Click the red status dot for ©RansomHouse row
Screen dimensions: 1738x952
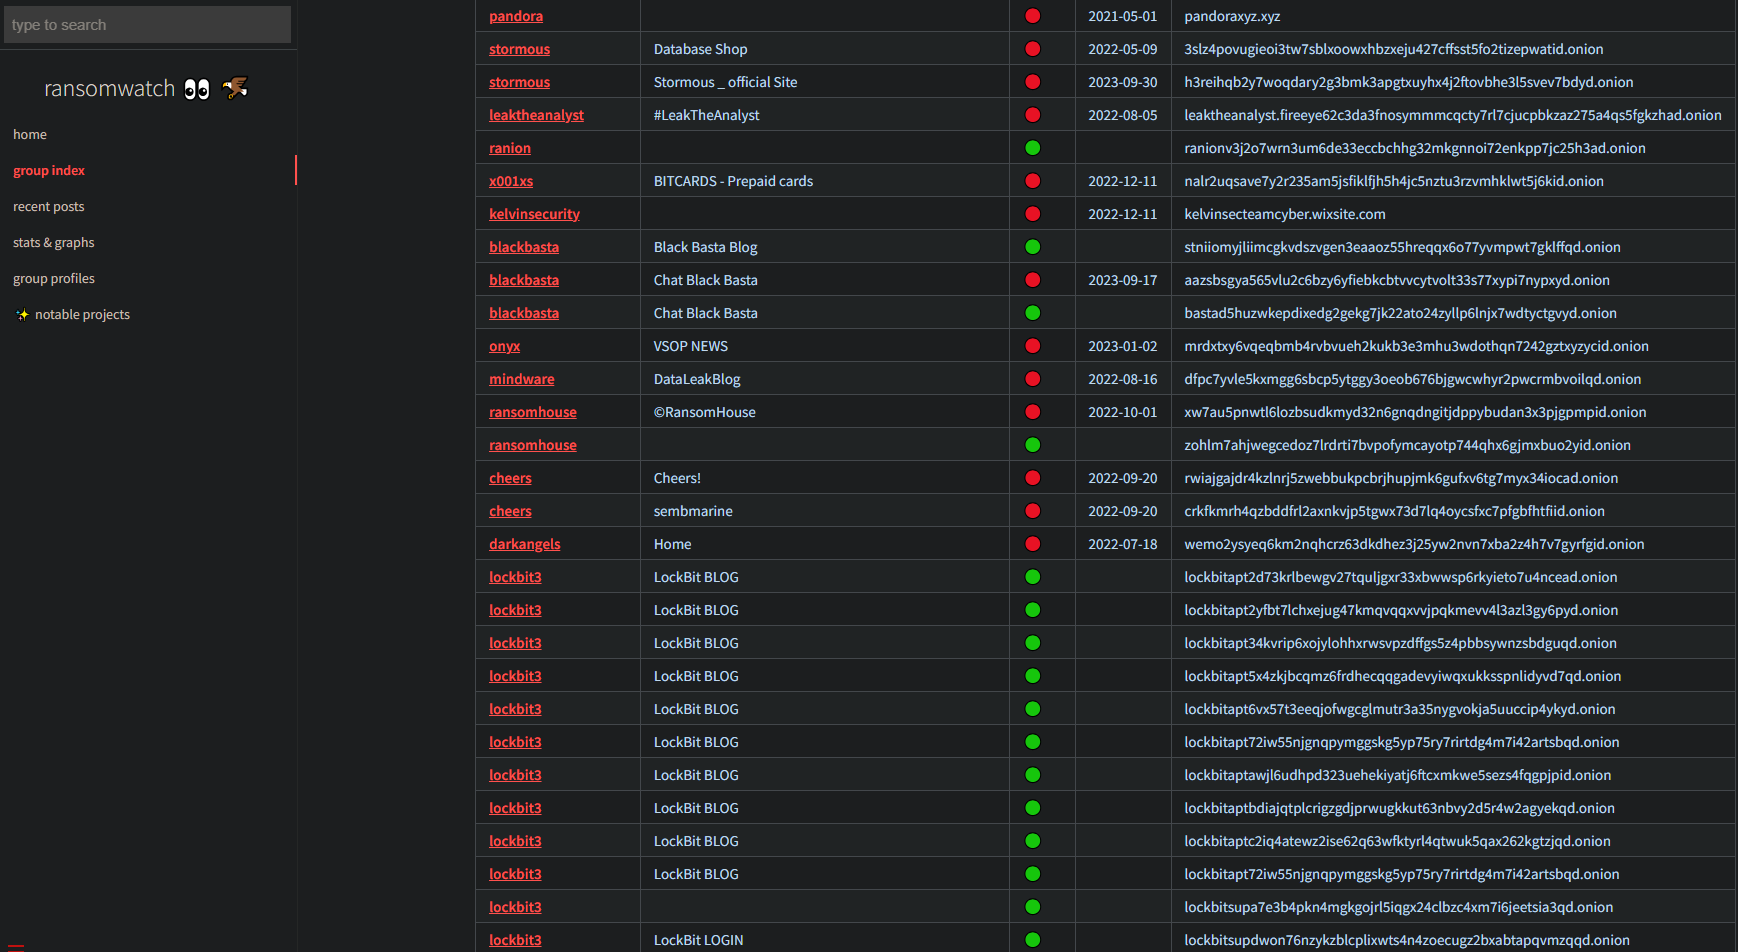click(1033, 412)
